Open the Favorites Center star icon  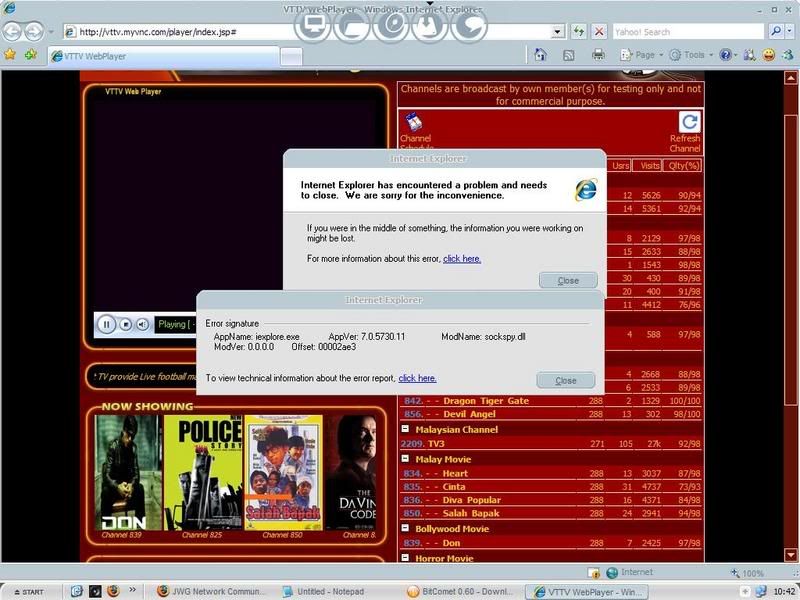pyautogui.click(x=10, y=54)
